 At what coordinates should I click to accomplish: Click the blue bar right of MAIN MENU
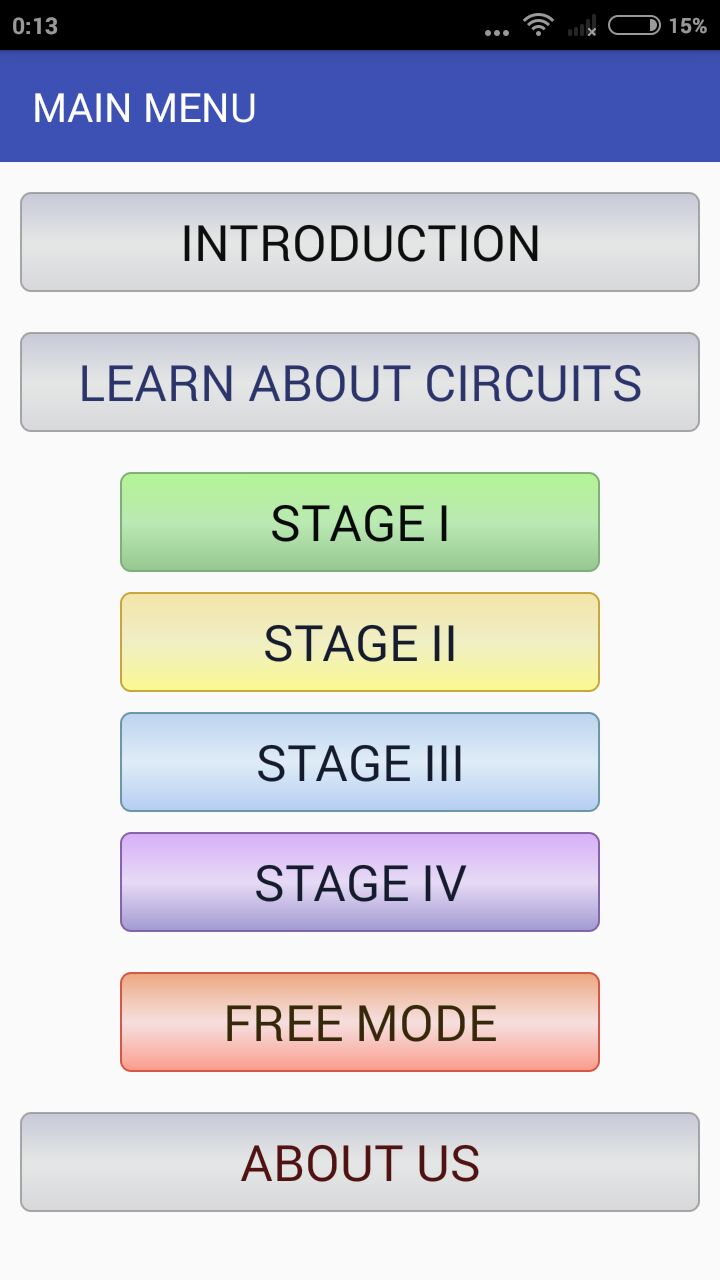pos(500,108)
